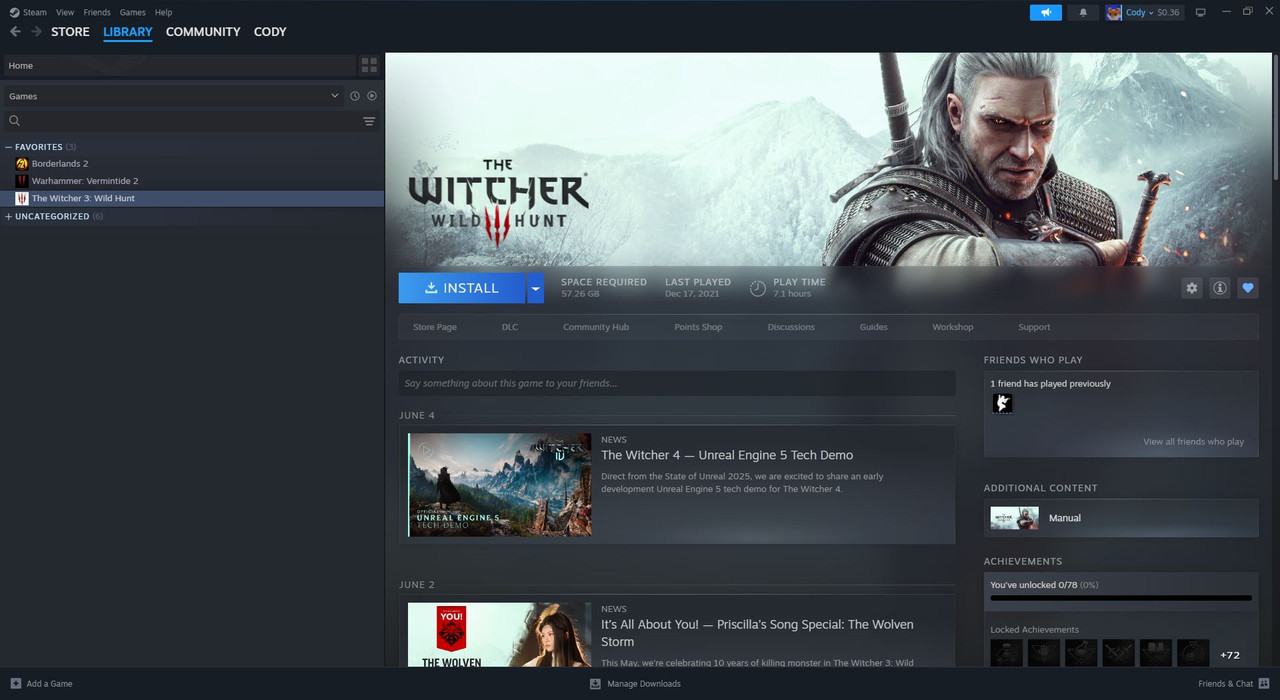The height and width of the screenshot is (700, 1280).
Task: Toggle ready-to-play filter icon
Action: (x=372, y=96)
